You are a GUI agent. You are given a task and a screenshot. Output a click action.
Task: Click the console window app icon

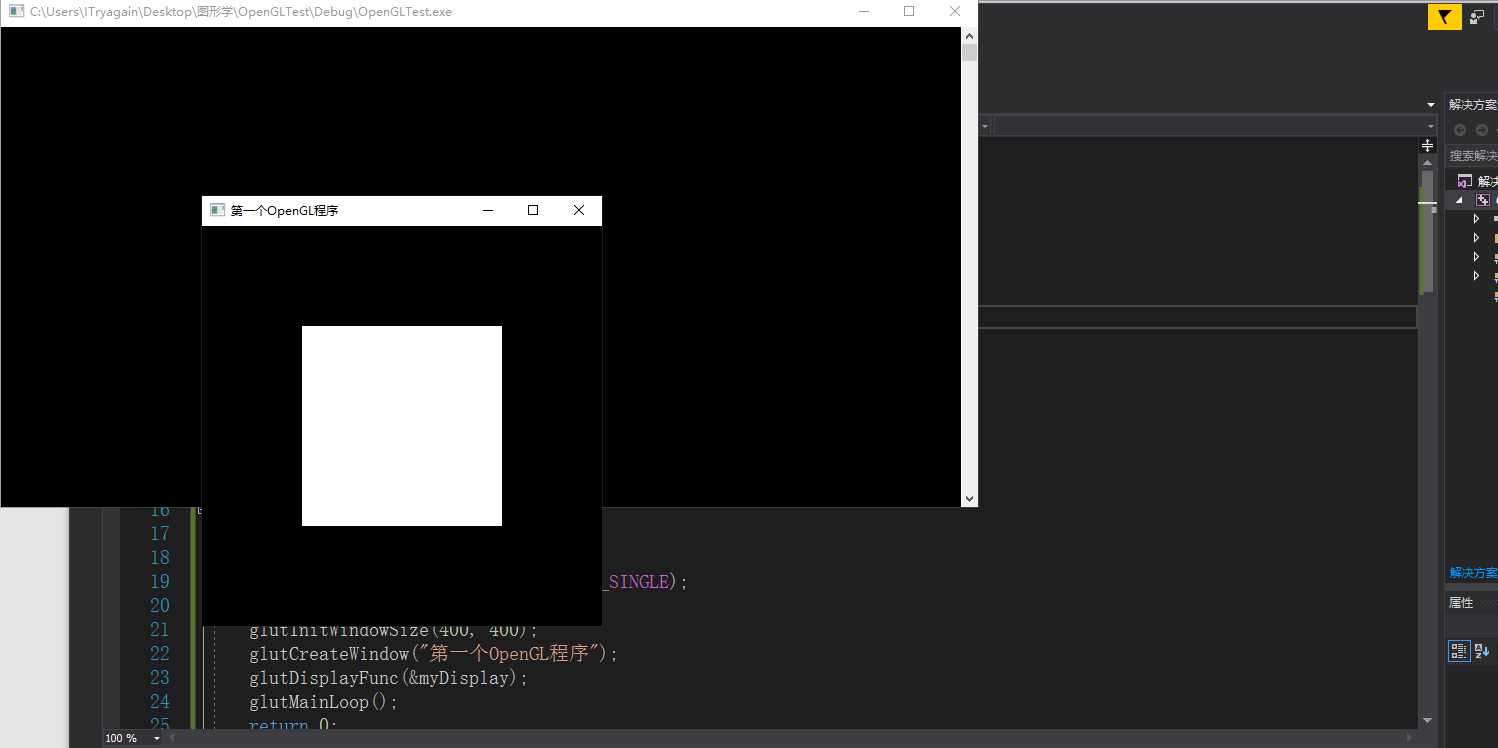click(x=16, y=12)
